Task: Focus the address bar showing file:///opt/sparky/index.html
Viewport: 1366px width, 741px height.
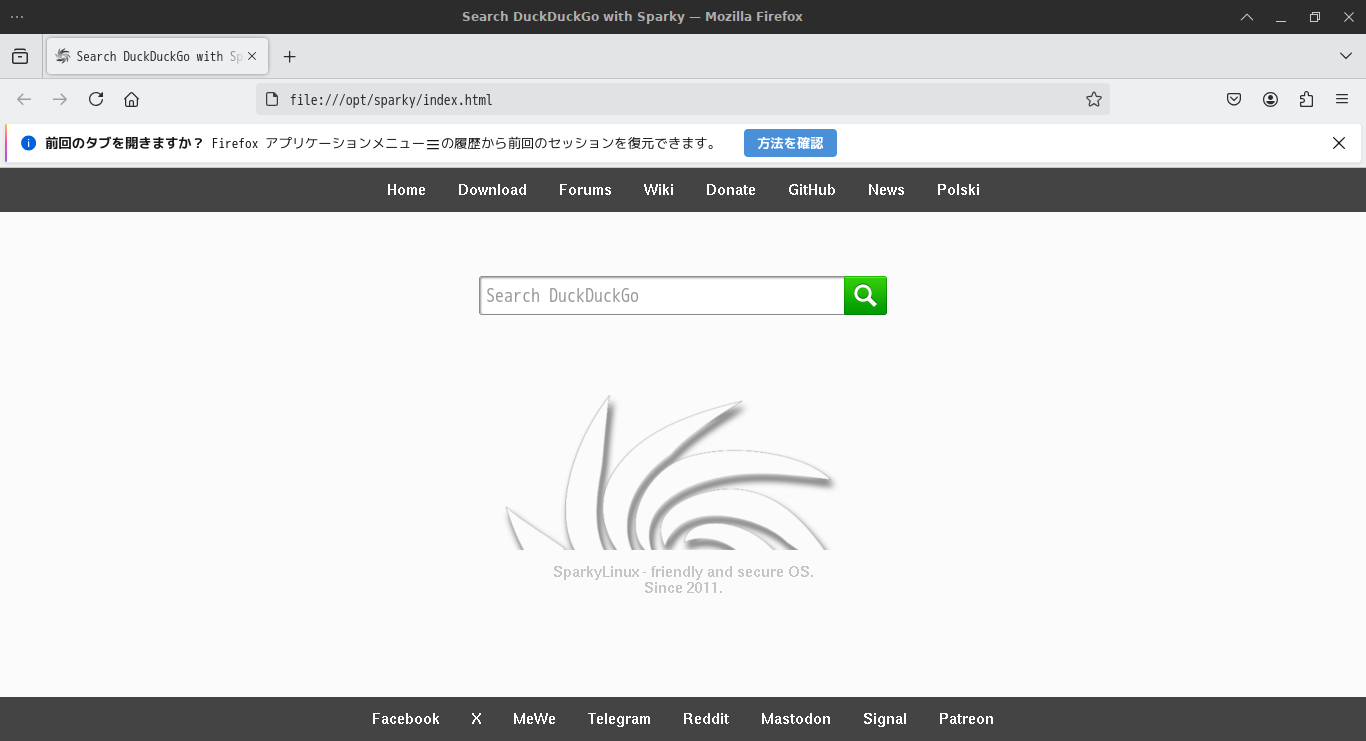Action: tap(683, 99)
